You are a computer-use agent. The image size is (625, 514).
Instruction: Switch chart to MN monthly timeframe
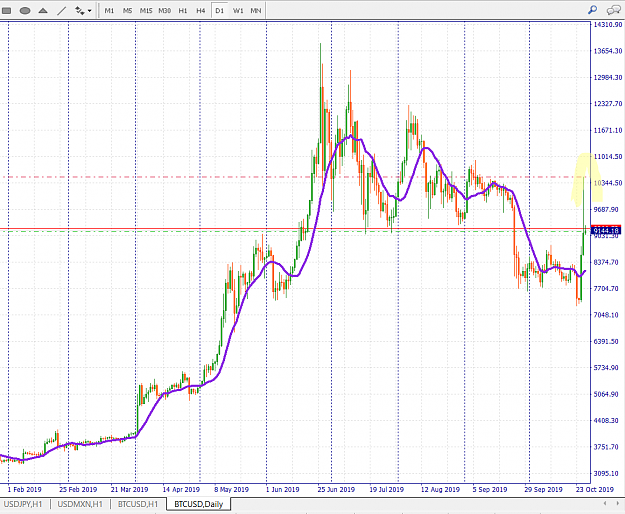pyautogui.click(x=256, y=11)
